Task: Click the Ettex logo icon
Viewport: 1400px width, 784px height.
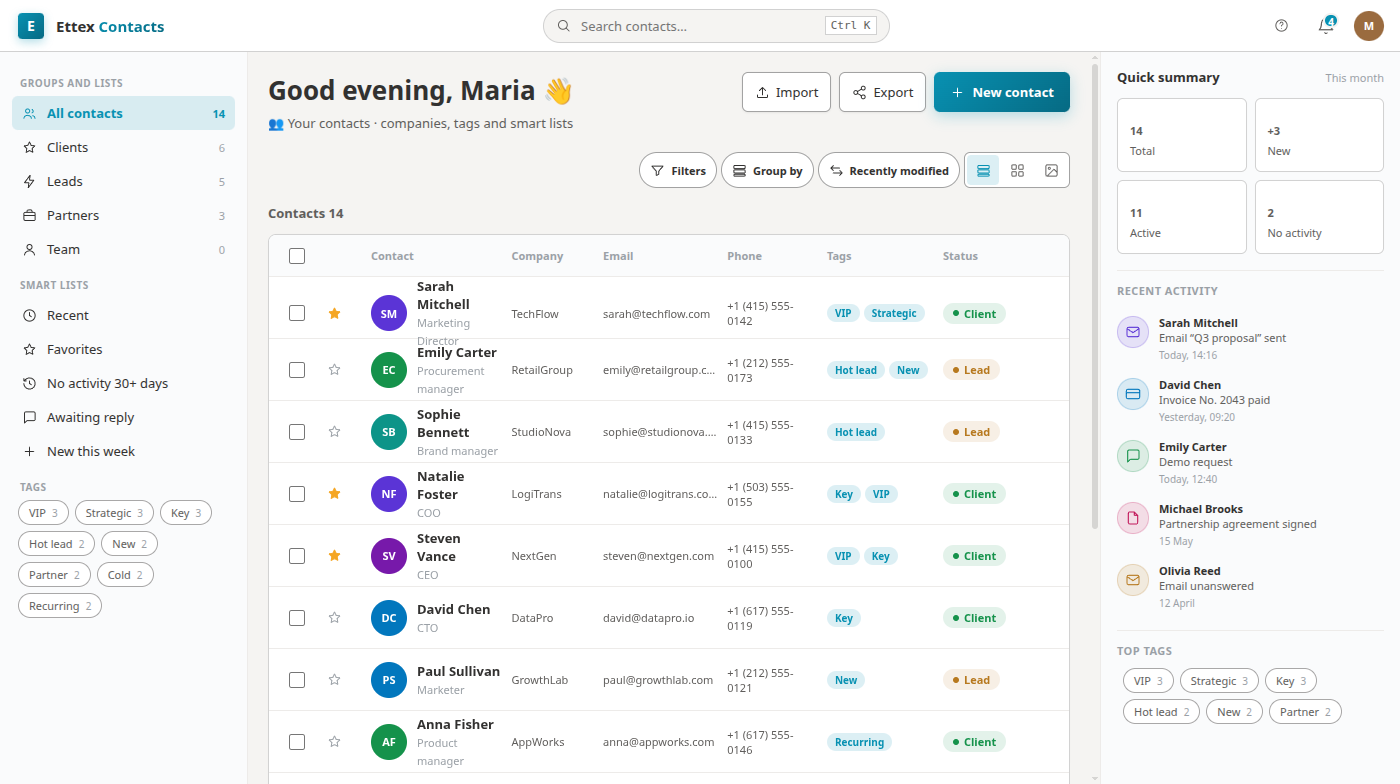Action: pyautogui.click(x=31, y=26)
